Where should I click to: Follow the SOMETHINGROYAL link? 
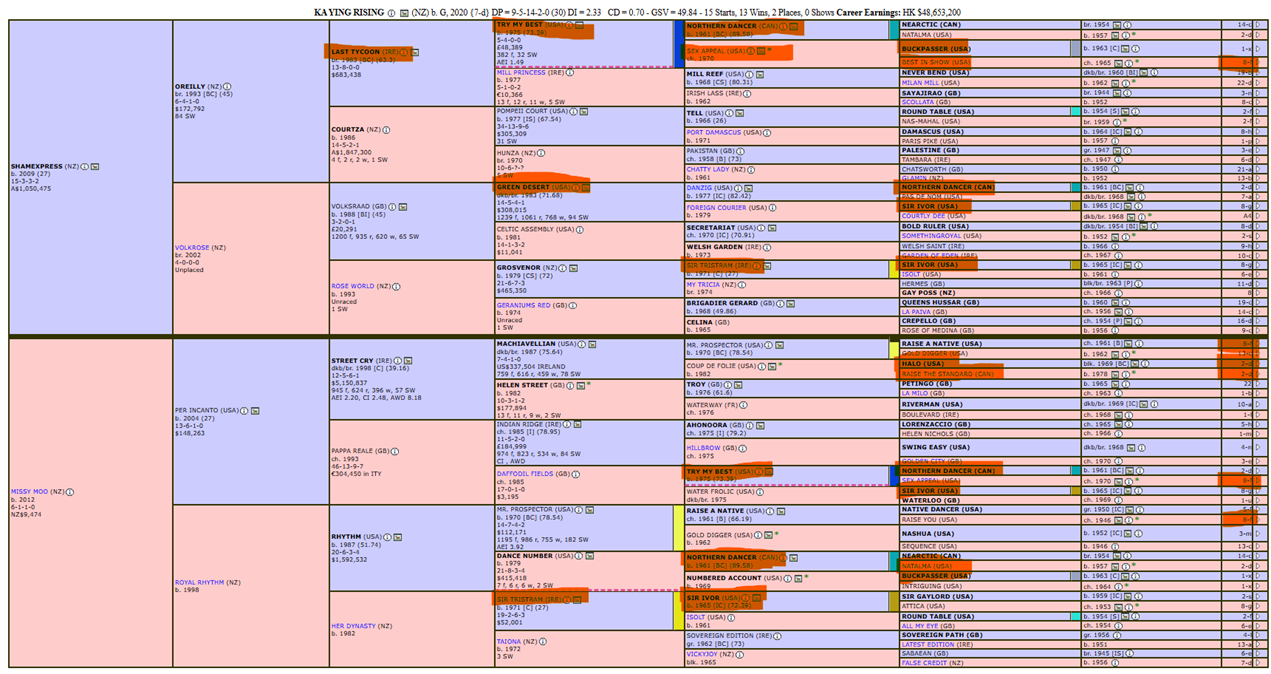coord(931,236)
